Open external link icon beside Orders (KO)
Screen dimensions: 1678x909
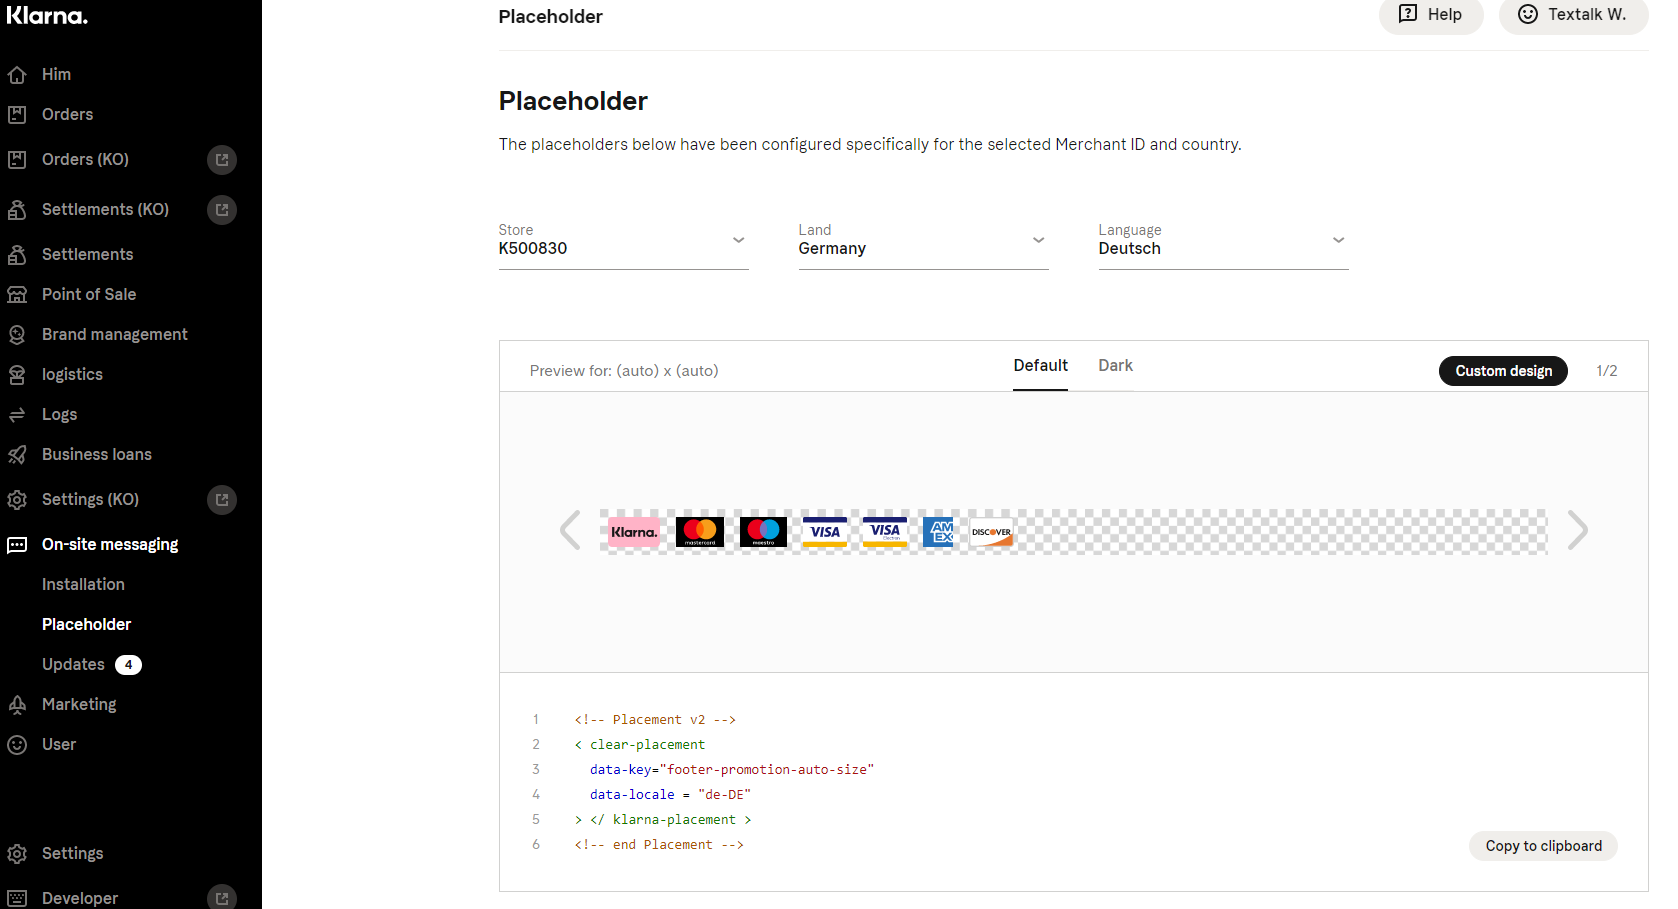(x=222, y=160)
